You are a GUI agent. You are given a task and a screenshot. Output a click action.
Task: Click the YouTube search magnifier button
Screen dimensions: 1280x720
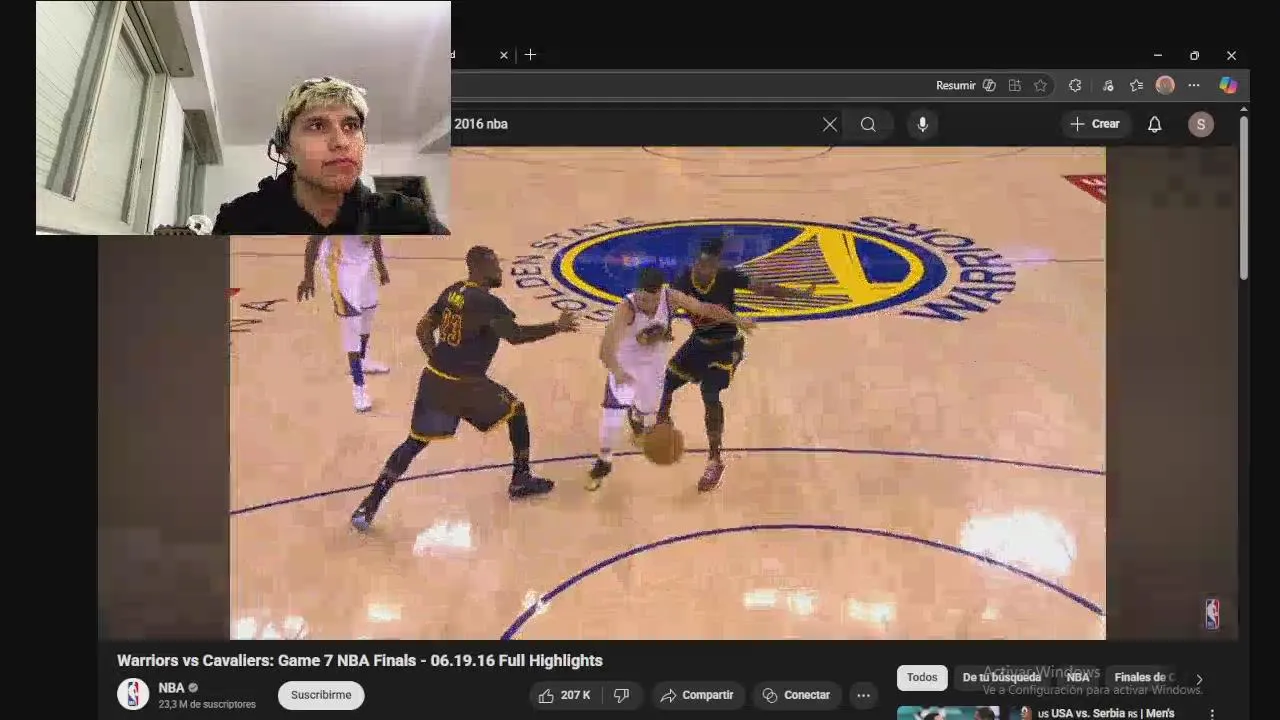868,124
